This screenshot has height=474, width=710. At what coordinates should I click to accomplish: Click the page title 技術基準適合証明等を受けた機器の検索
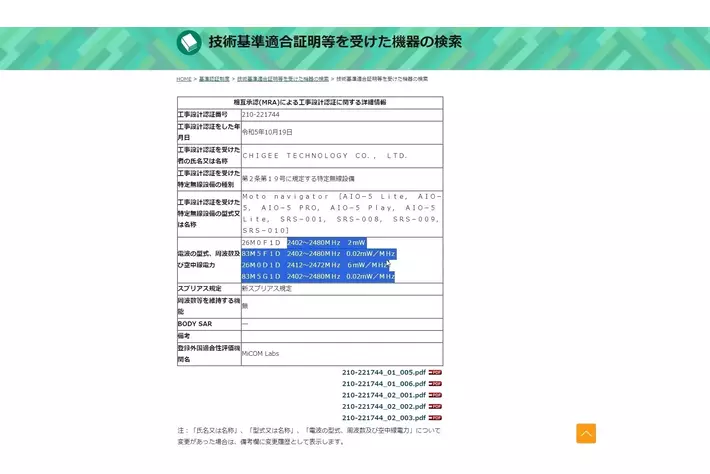point(335,42)
